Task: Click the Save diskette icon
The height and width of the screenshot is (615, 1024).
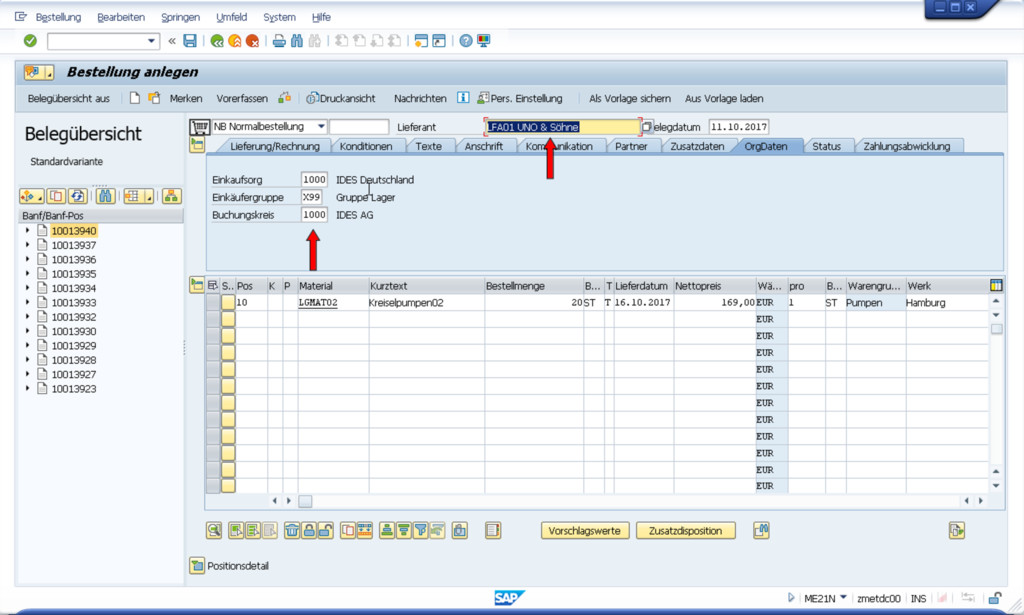Action: tap(189, 41)
